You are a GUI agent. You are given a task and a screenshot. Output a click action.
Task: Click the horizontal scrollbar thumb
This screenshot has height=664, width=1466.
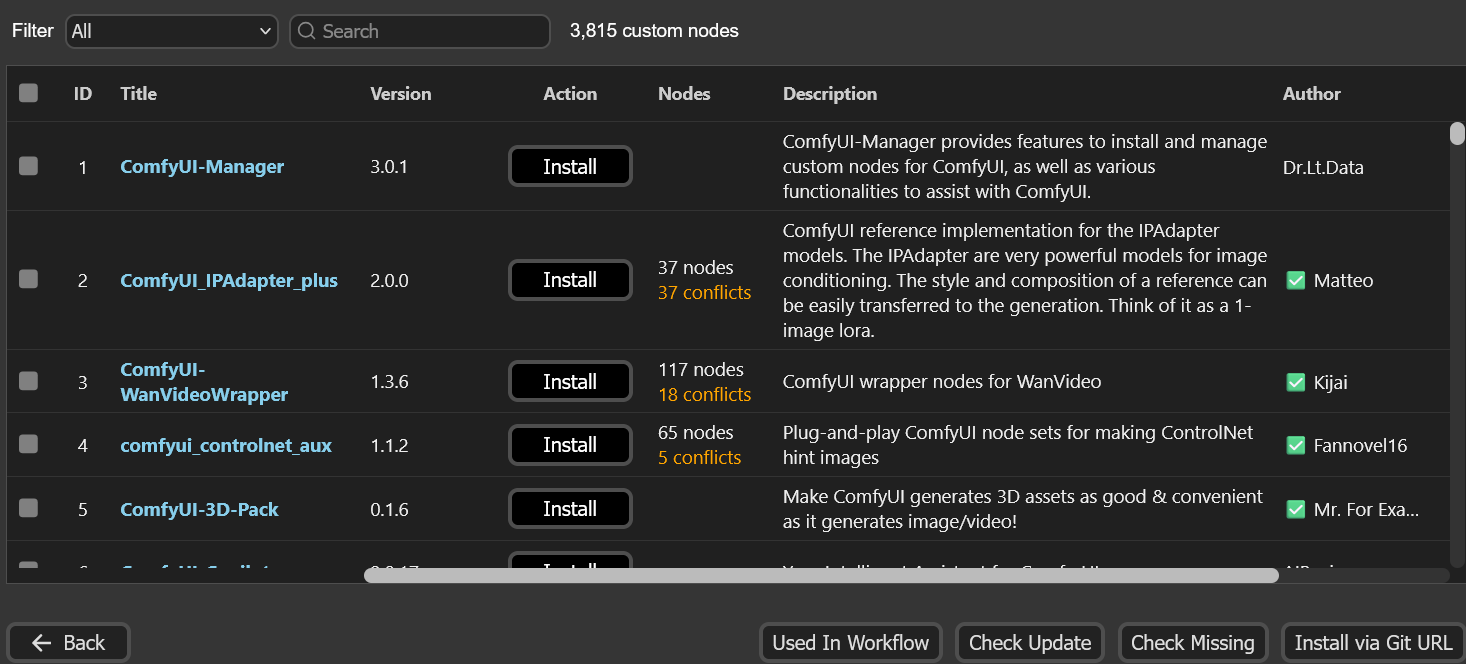(821, 575)
